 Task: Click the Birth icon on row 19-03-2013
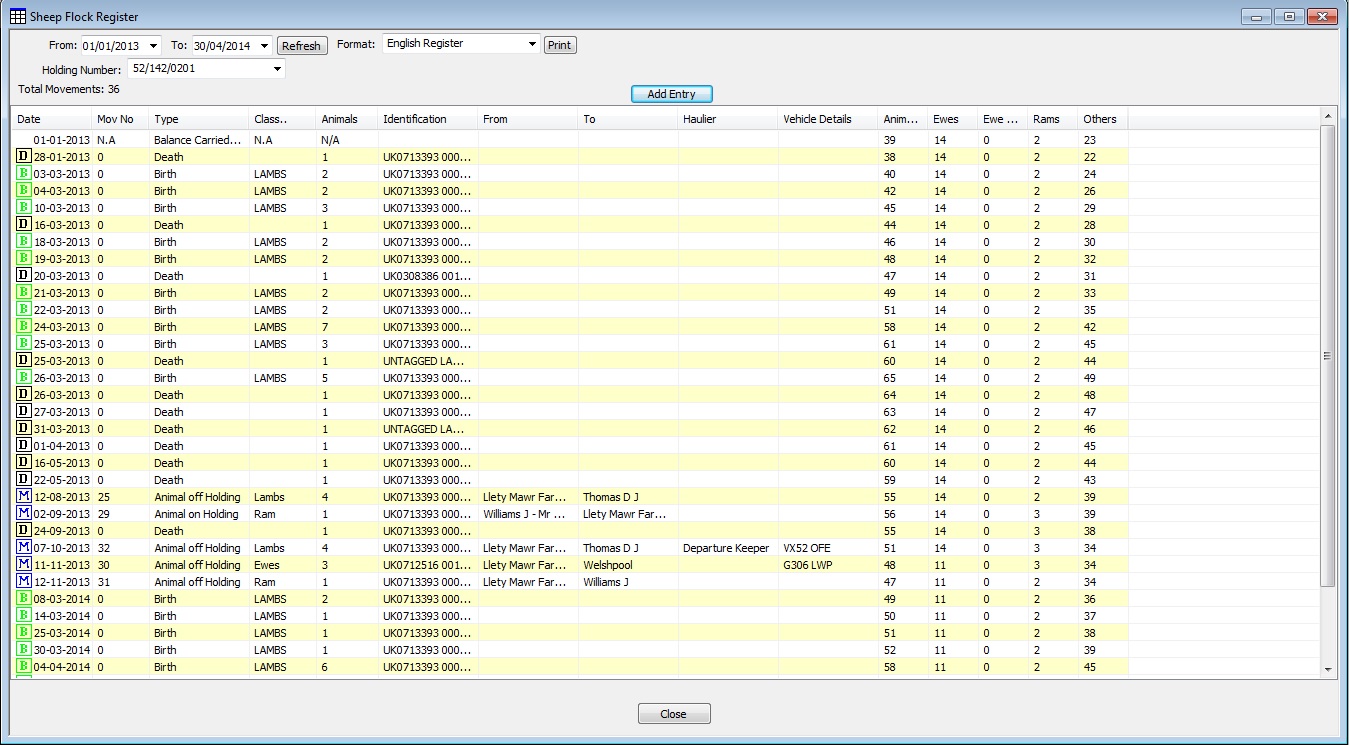[x=24, y=259]
